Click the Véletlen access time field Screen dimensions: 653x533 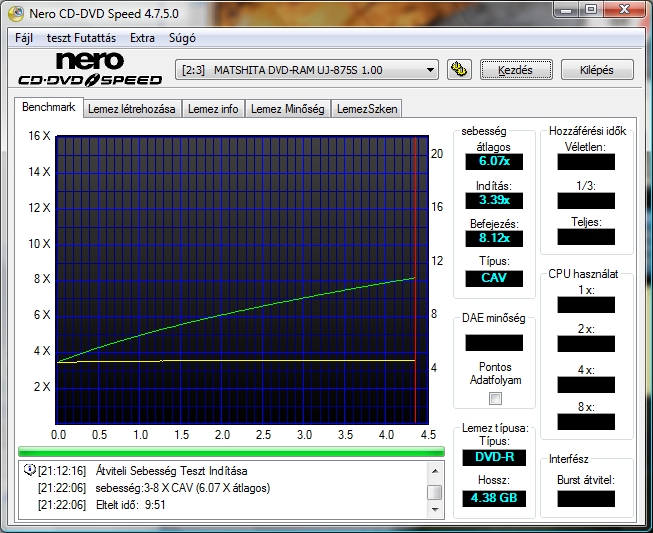click(586, 162)
